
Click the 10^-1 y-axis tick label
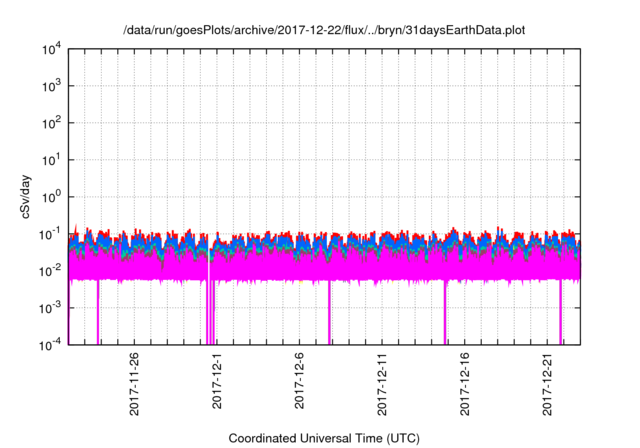coord(50,234)
